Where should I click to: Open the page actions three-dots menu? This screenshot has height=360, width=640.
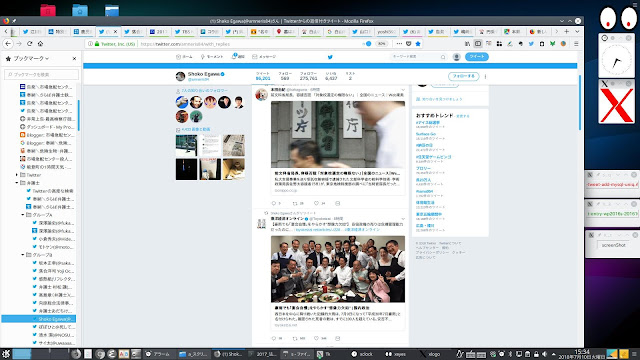[399, 44]
